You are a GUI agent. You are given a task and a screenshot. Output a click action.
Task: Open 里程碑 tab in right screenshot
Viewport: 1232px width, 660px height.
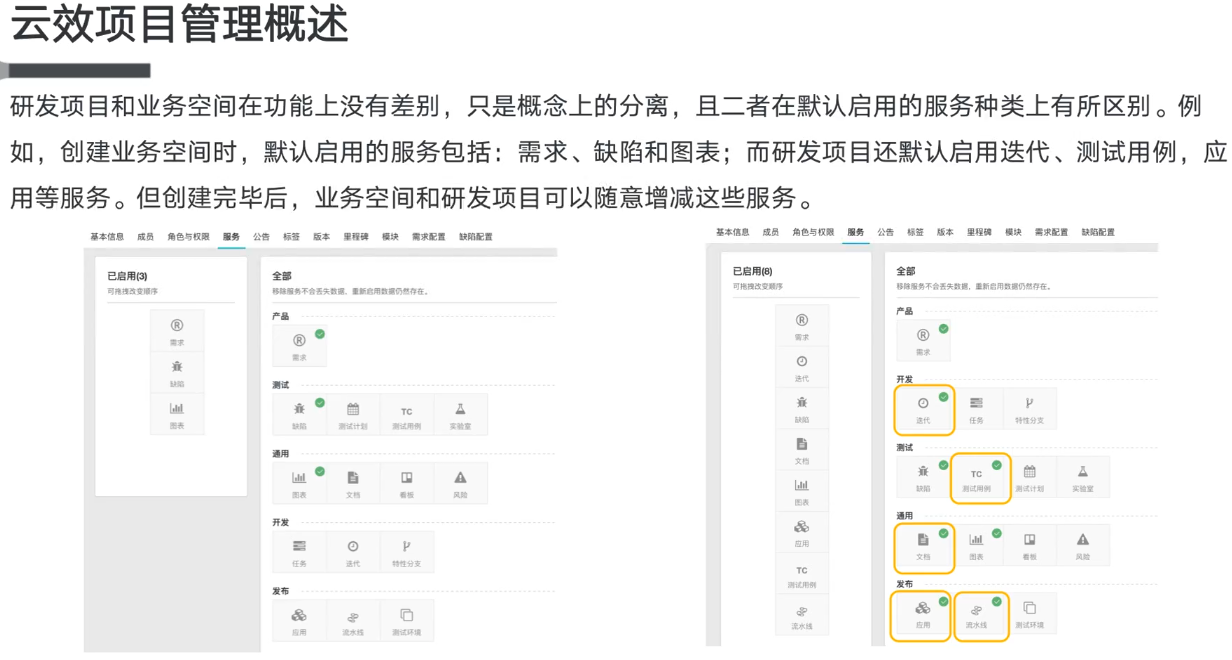pos(979,232)
